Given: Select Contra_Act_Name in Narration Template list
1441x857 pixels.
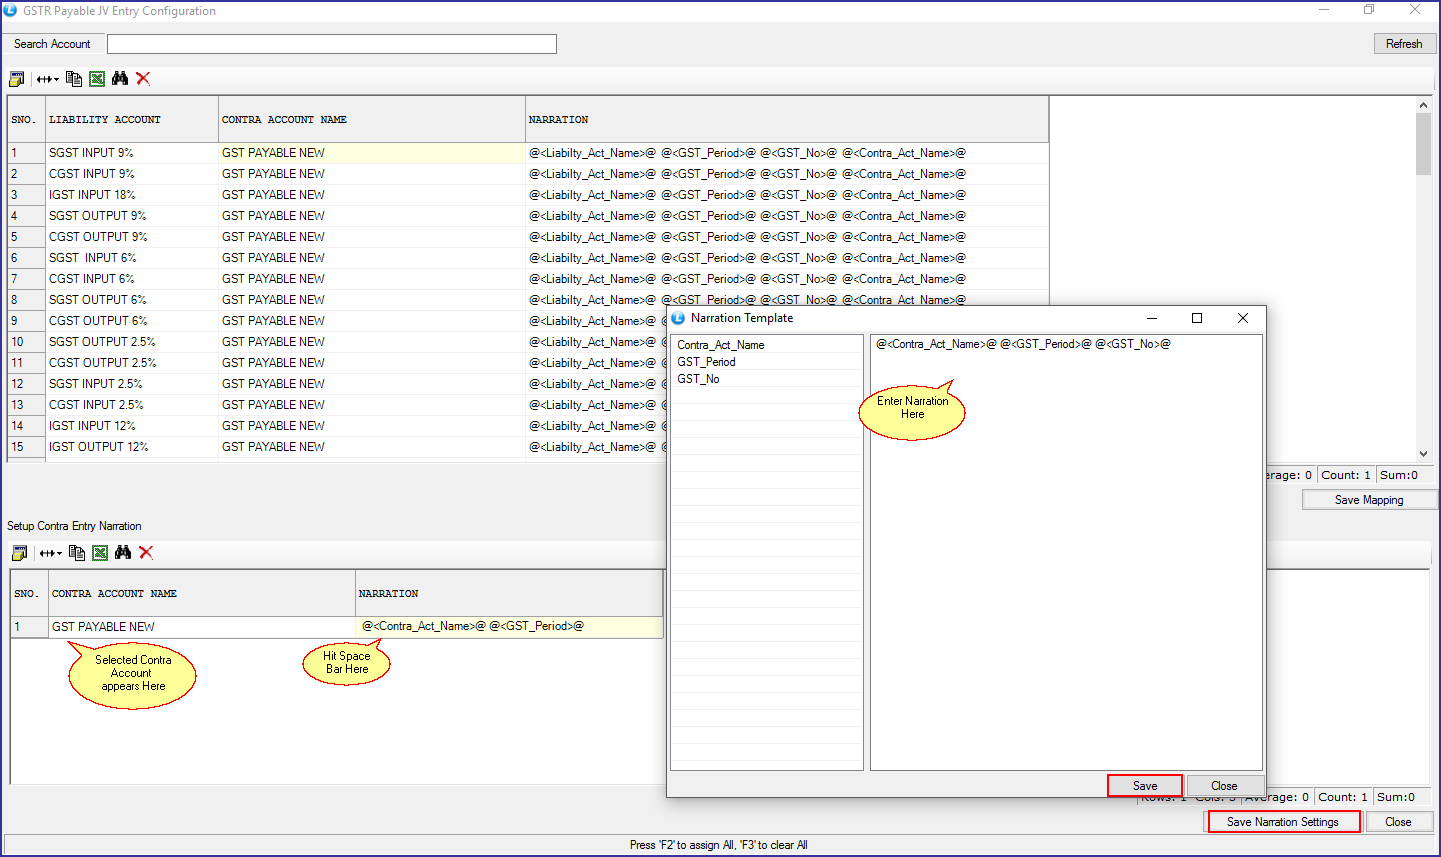Looking at the screenshot, I should (x=721, y=345).
